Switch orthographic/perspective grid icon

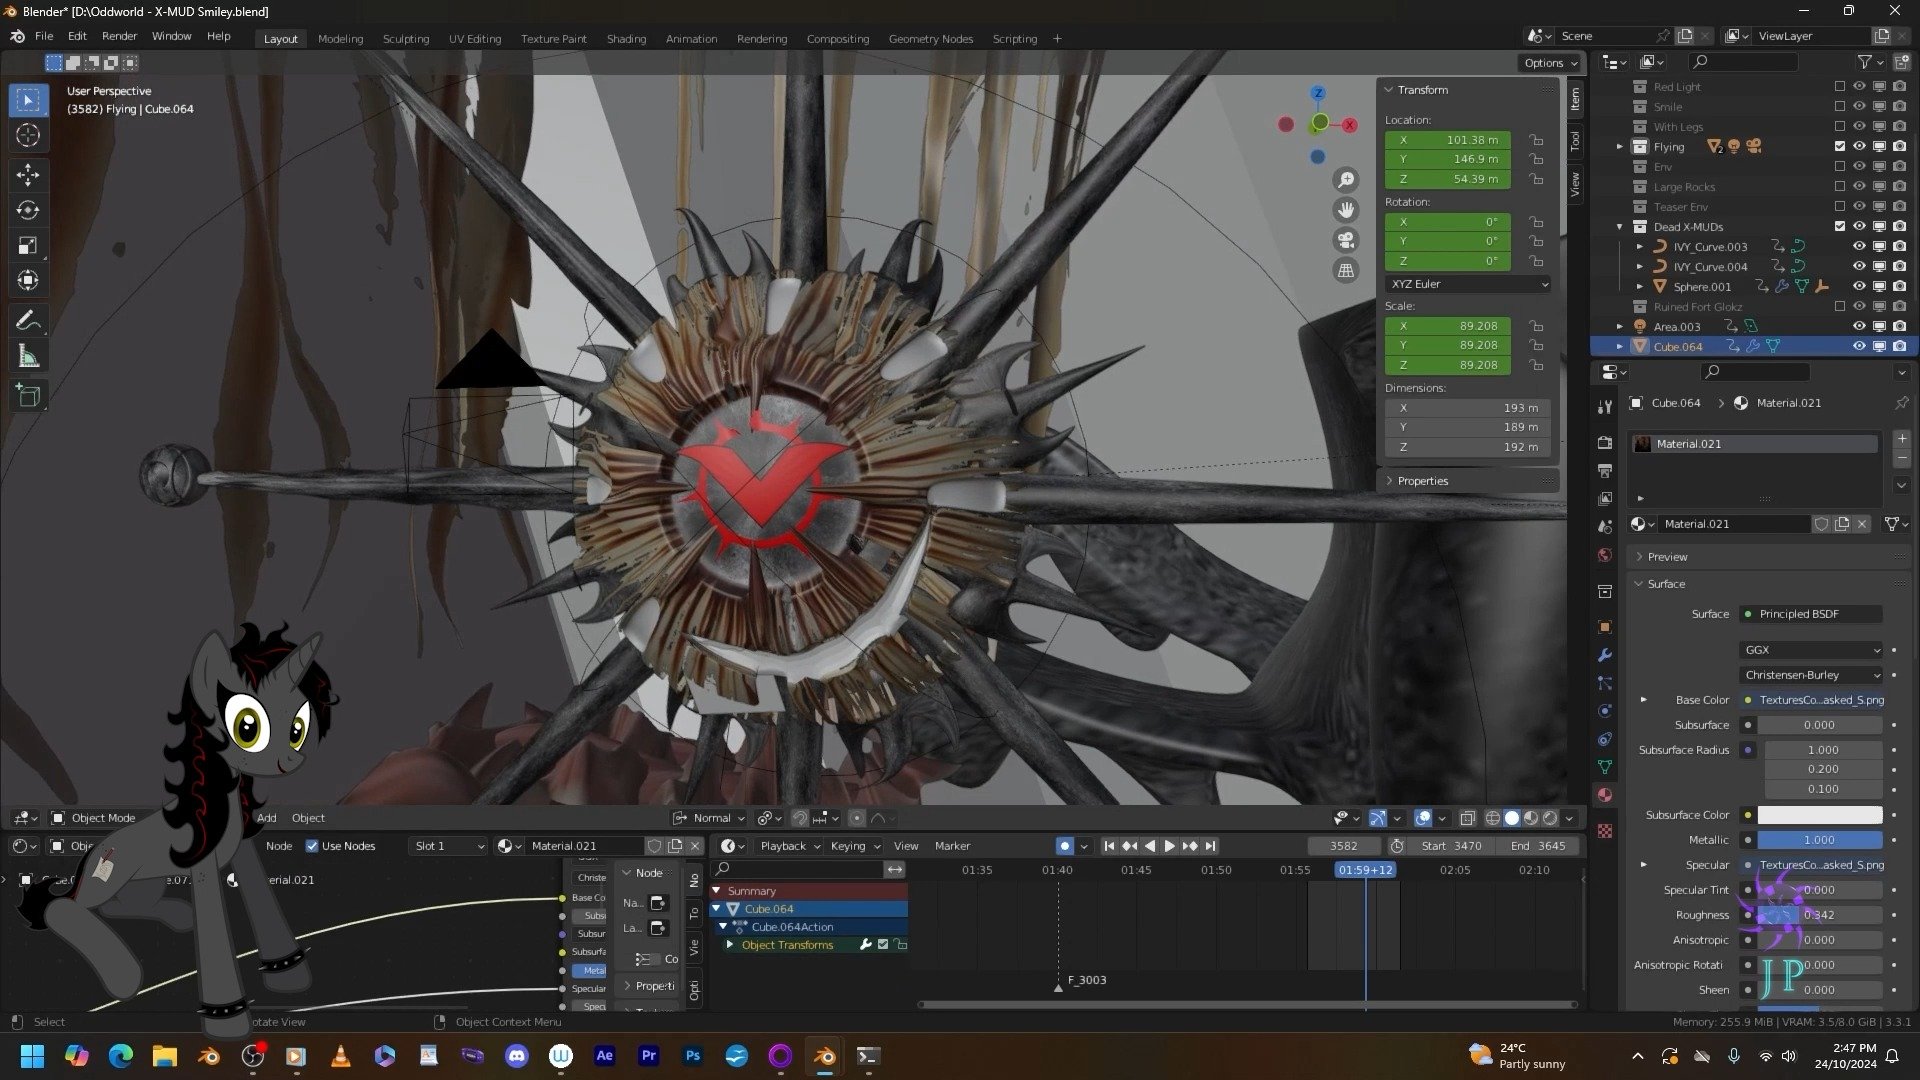coord(1346,270)
